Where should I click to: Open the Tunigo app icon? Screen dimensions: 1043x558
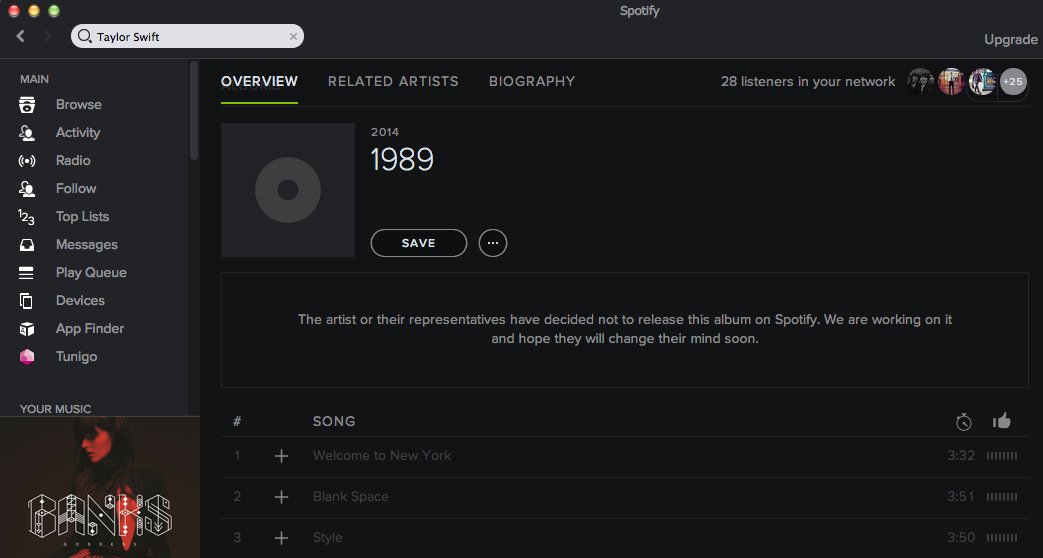pos(27,357)
